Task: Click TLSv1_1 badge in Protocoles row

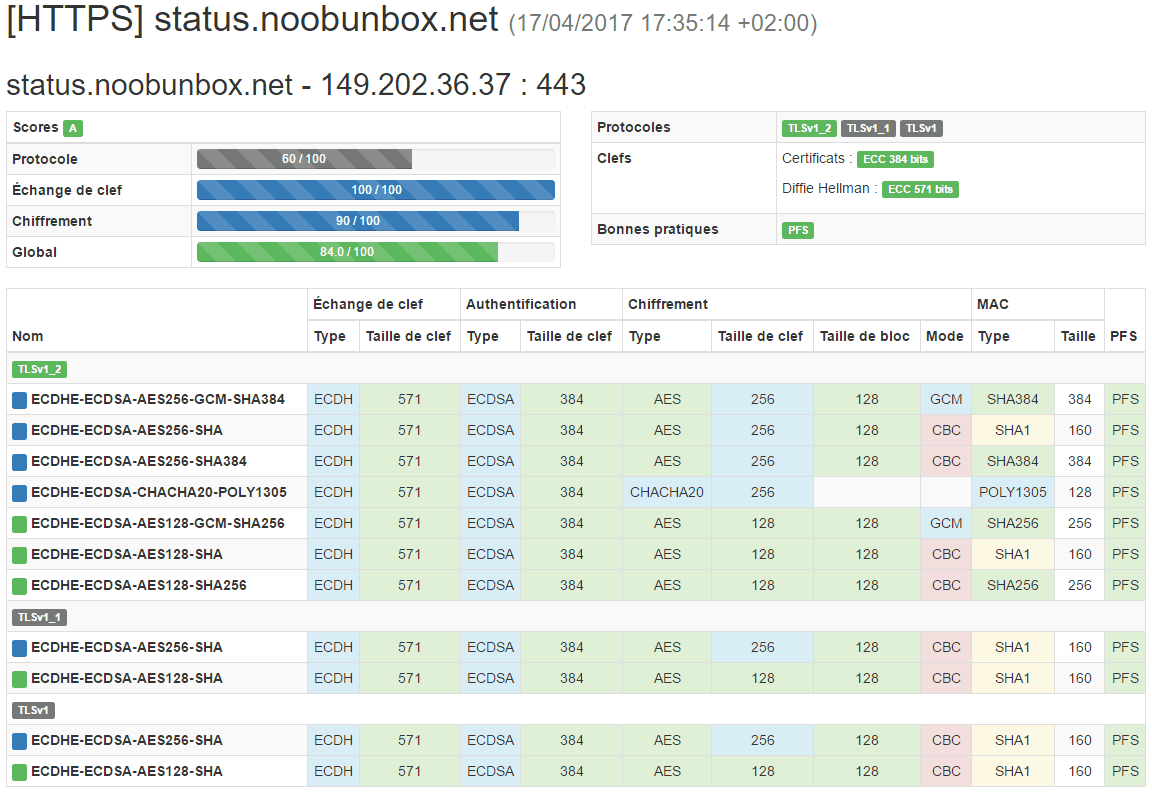Action: point(868,128)
